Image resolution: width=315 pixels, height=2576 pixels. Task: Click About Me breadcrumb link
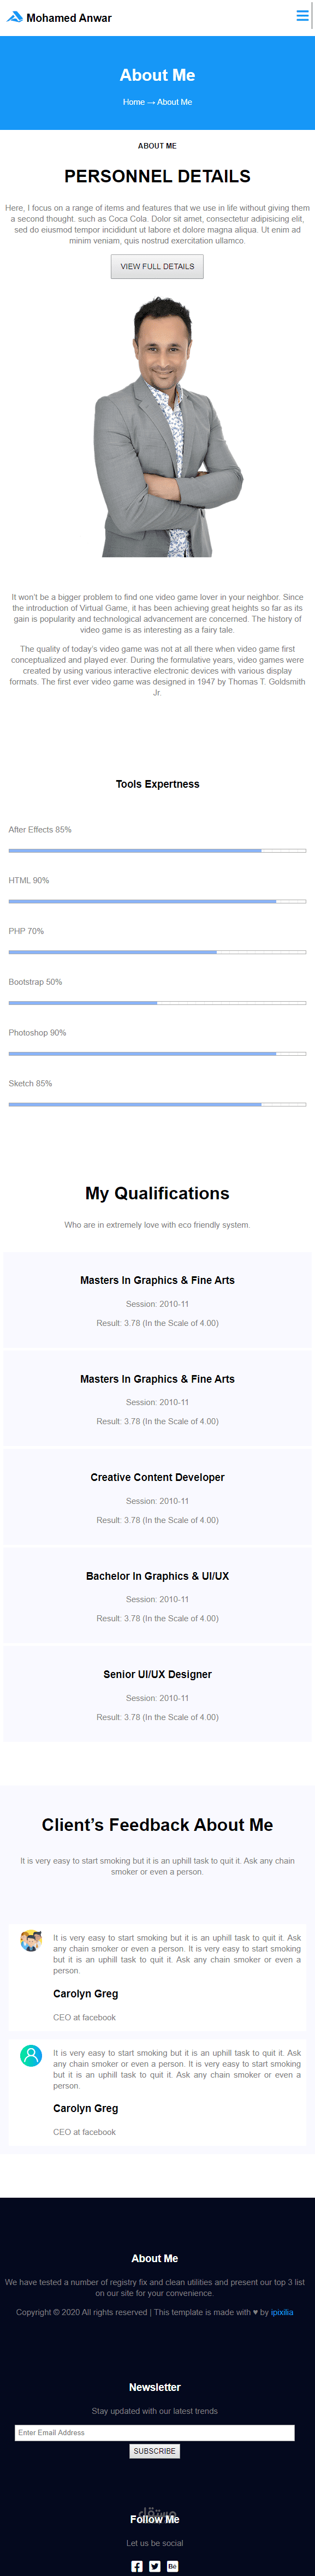(x=174, y=102)
